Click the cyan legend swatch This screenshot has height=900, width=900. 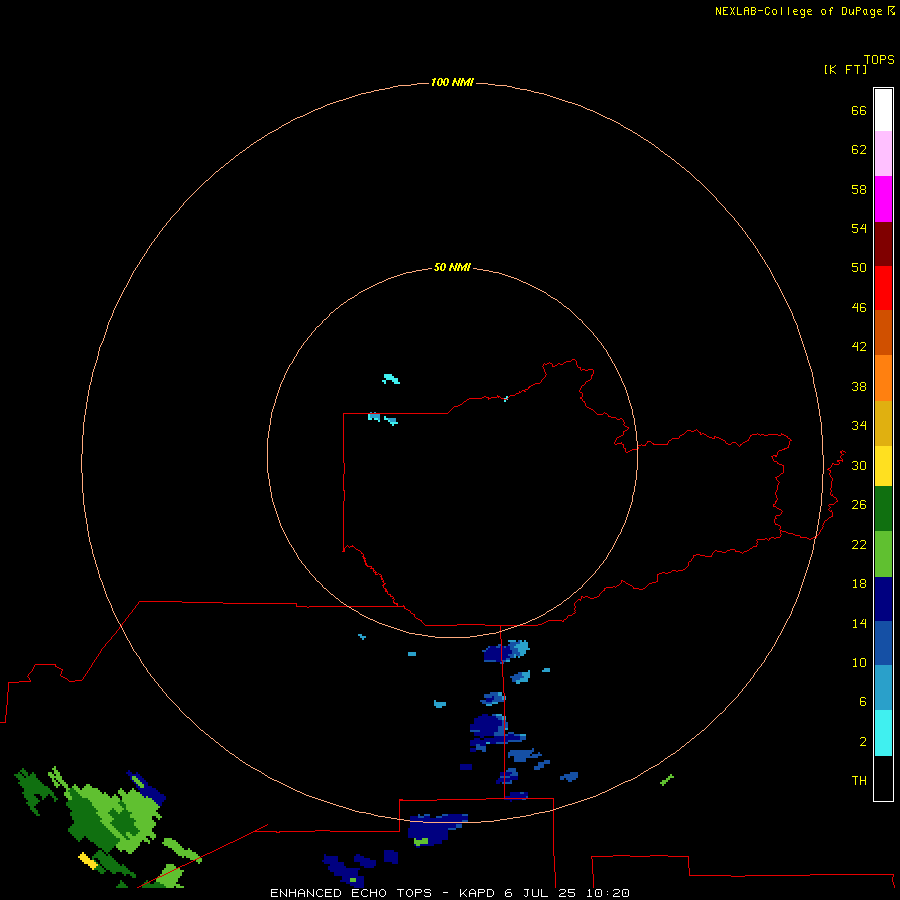883,733
